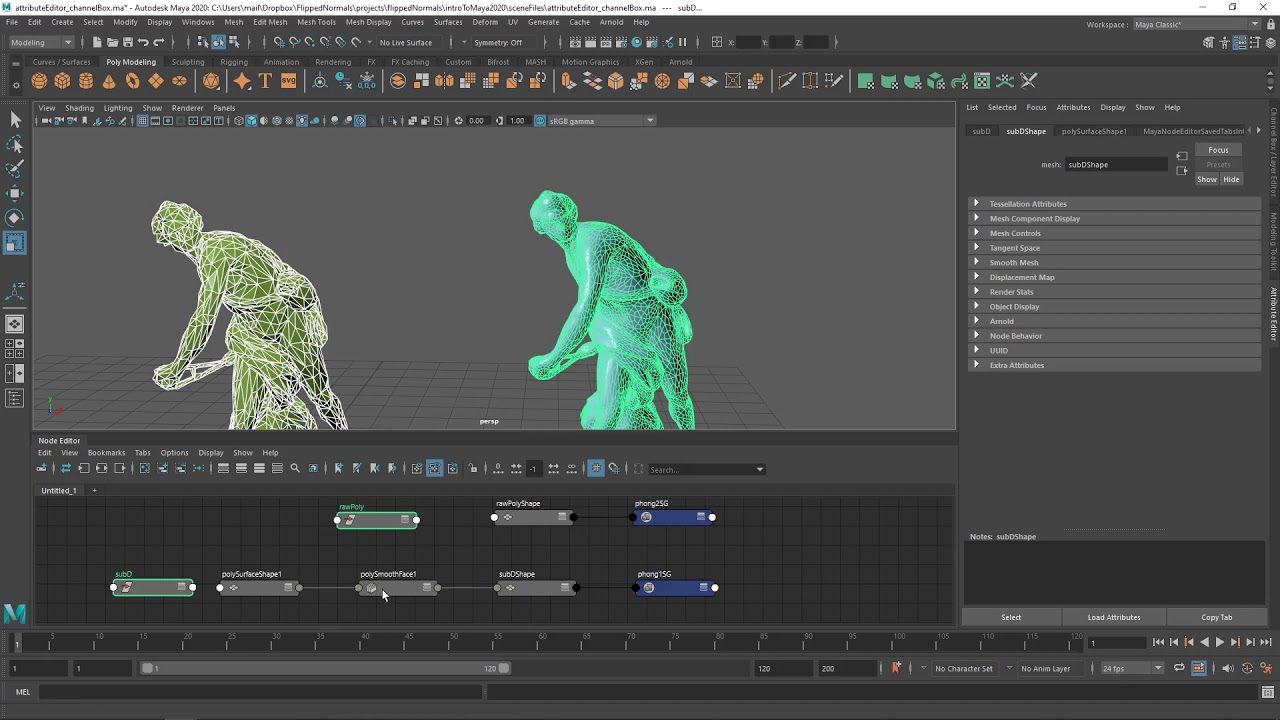The image size is (1280, 720).
Task: Click the Undo arrow in status line
Action: click(x=143, y=42)
